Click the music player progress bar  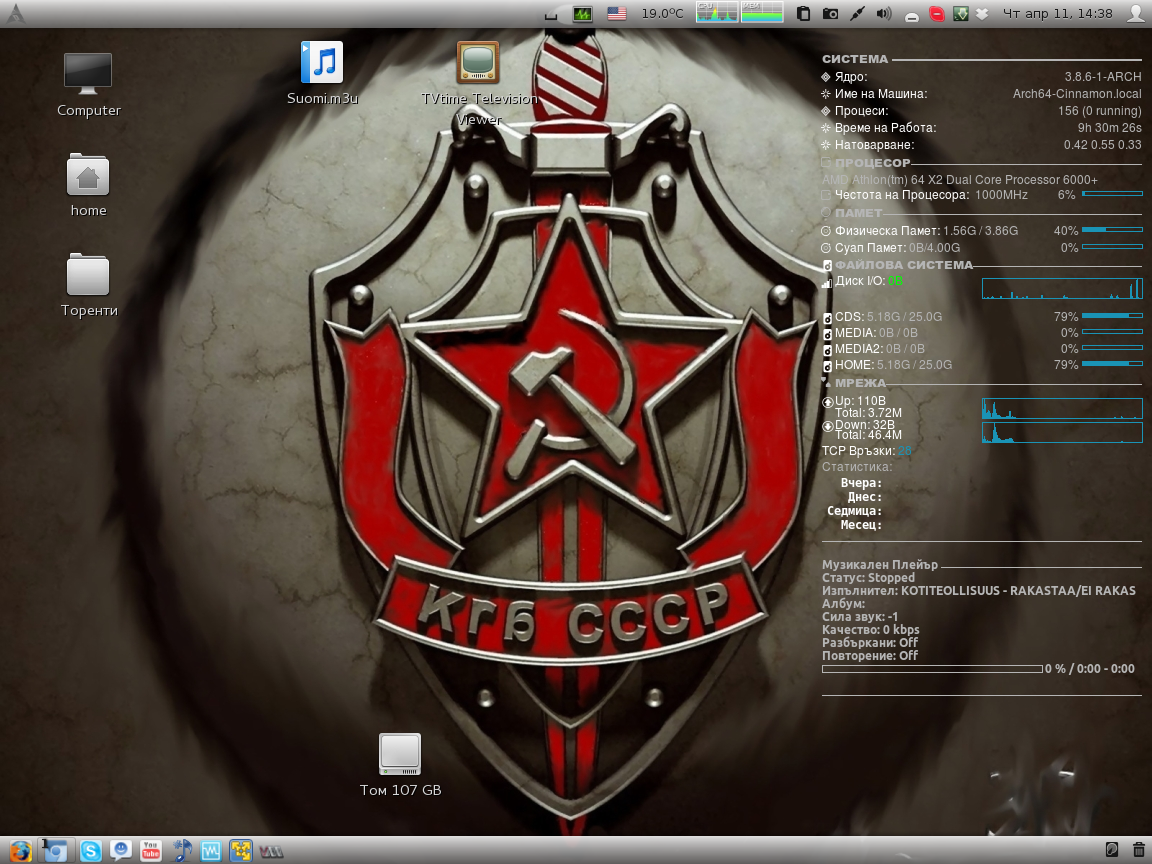tap(932, 669)
